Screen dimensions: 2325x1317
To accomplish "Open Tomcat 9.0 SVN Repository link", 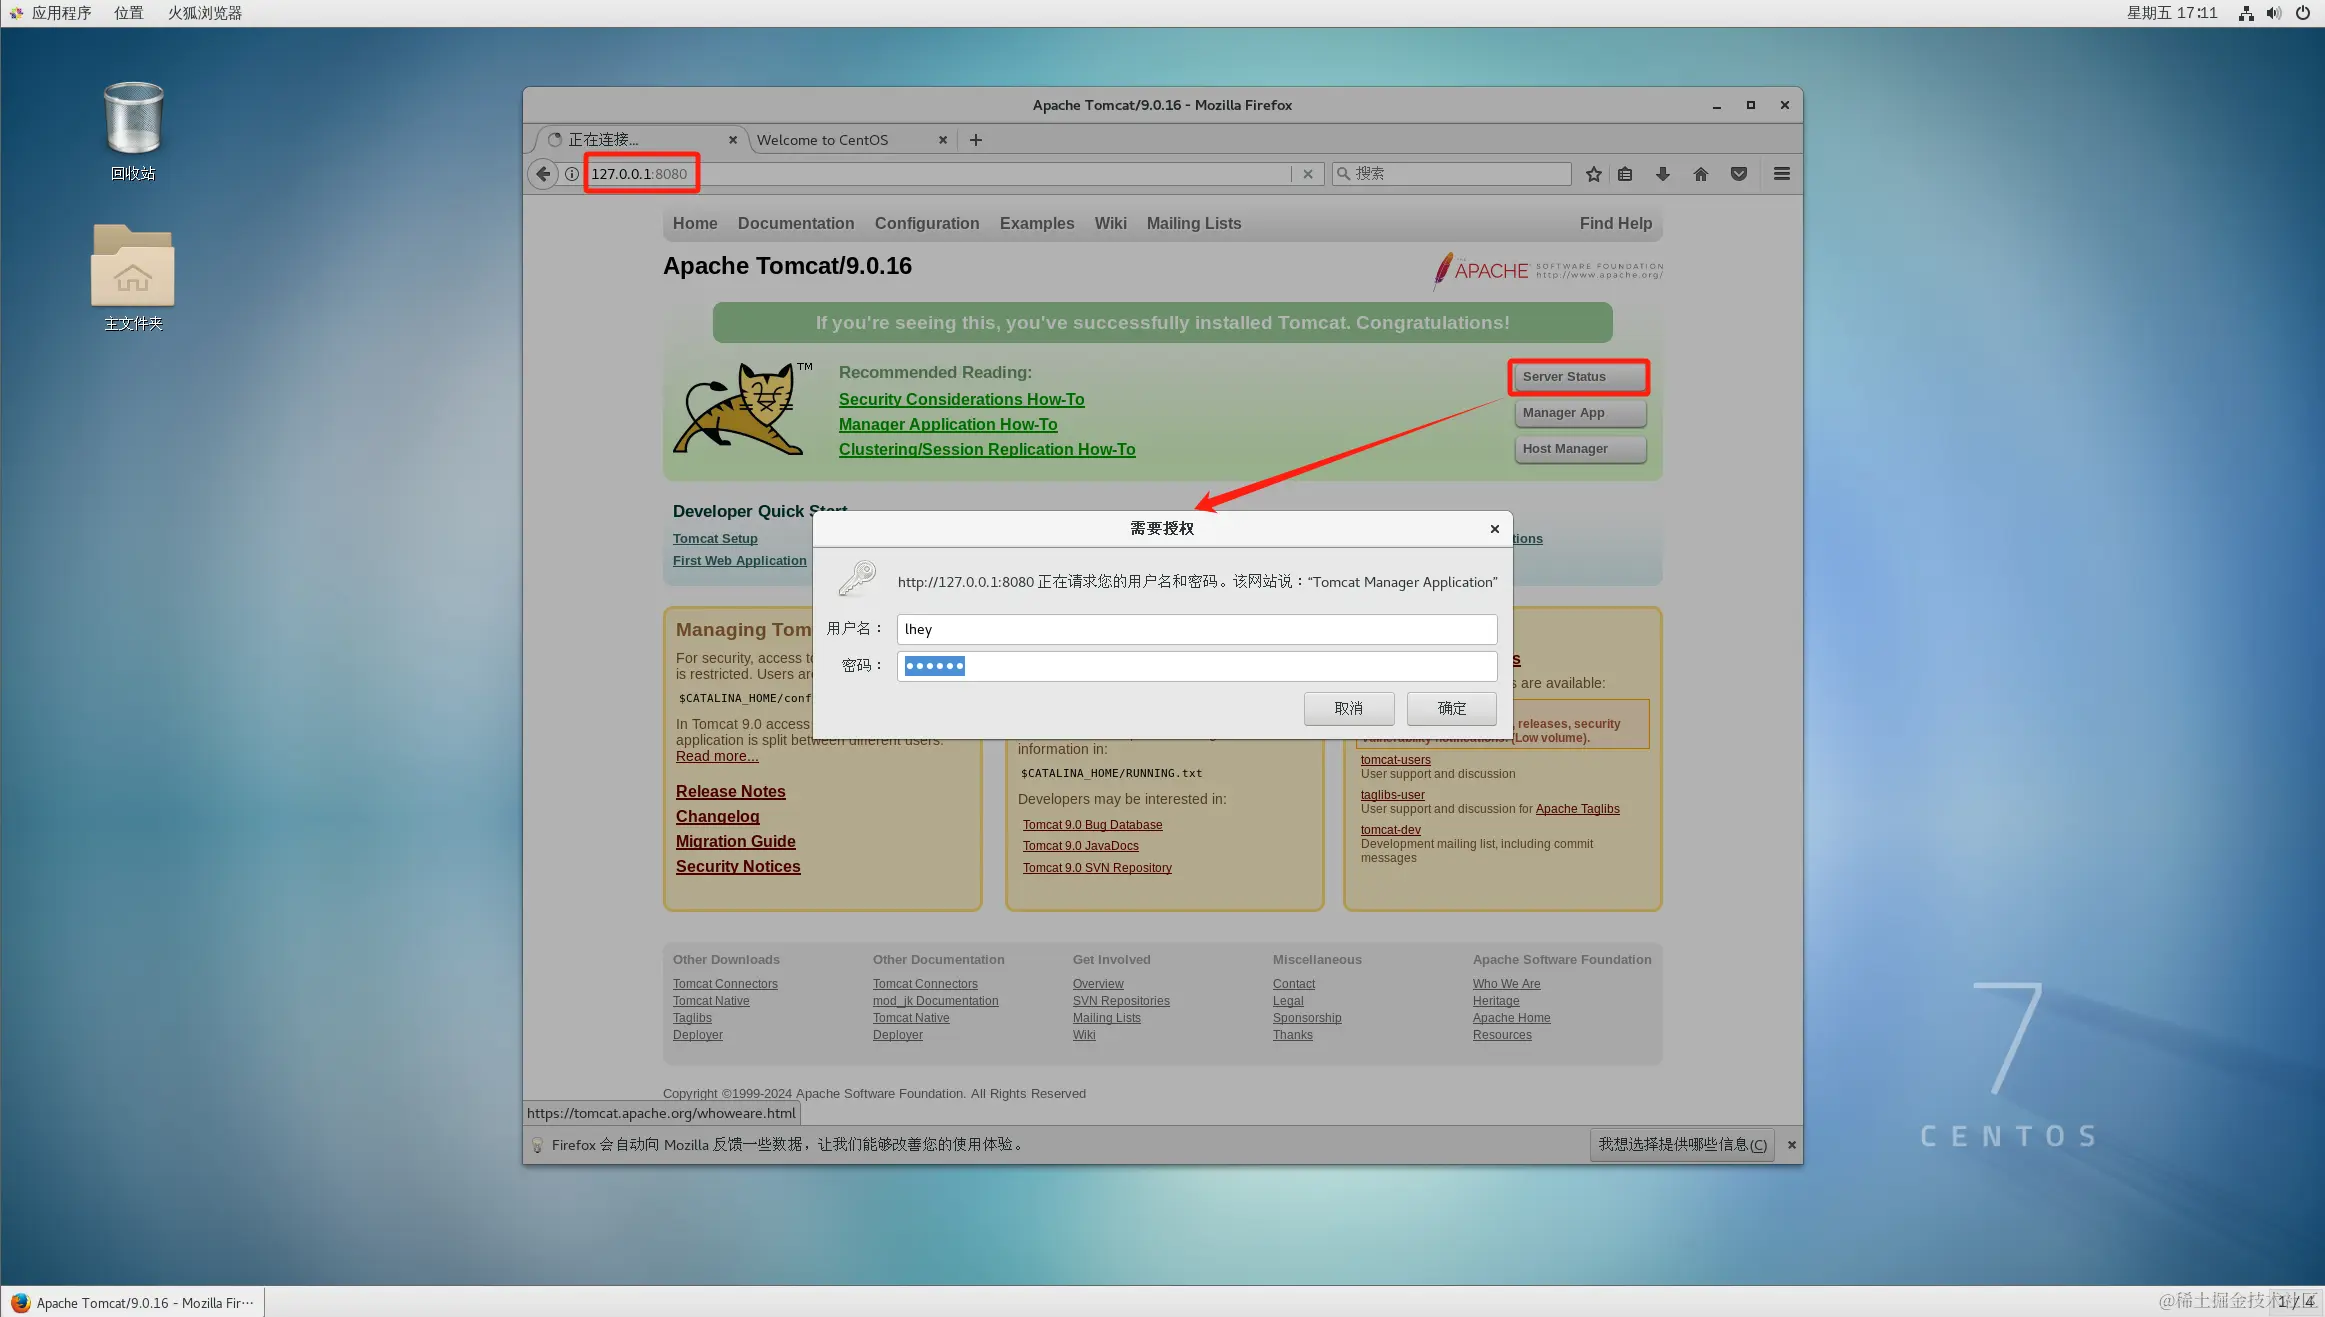I will pyautogui.click(x=1097, y=868).
